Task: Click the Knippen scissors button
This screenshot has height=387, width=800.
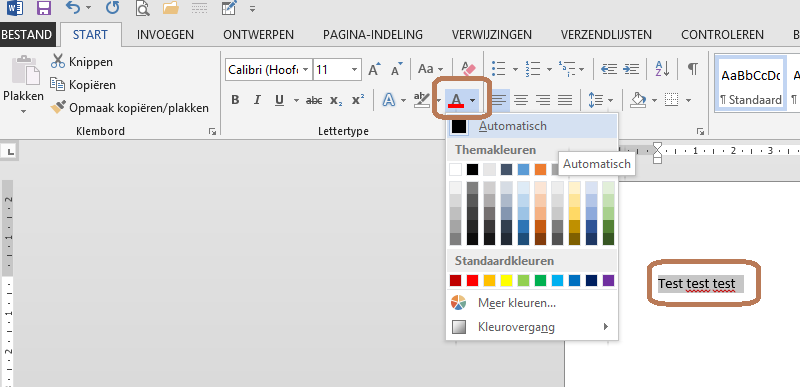Action: click(82, 62)
